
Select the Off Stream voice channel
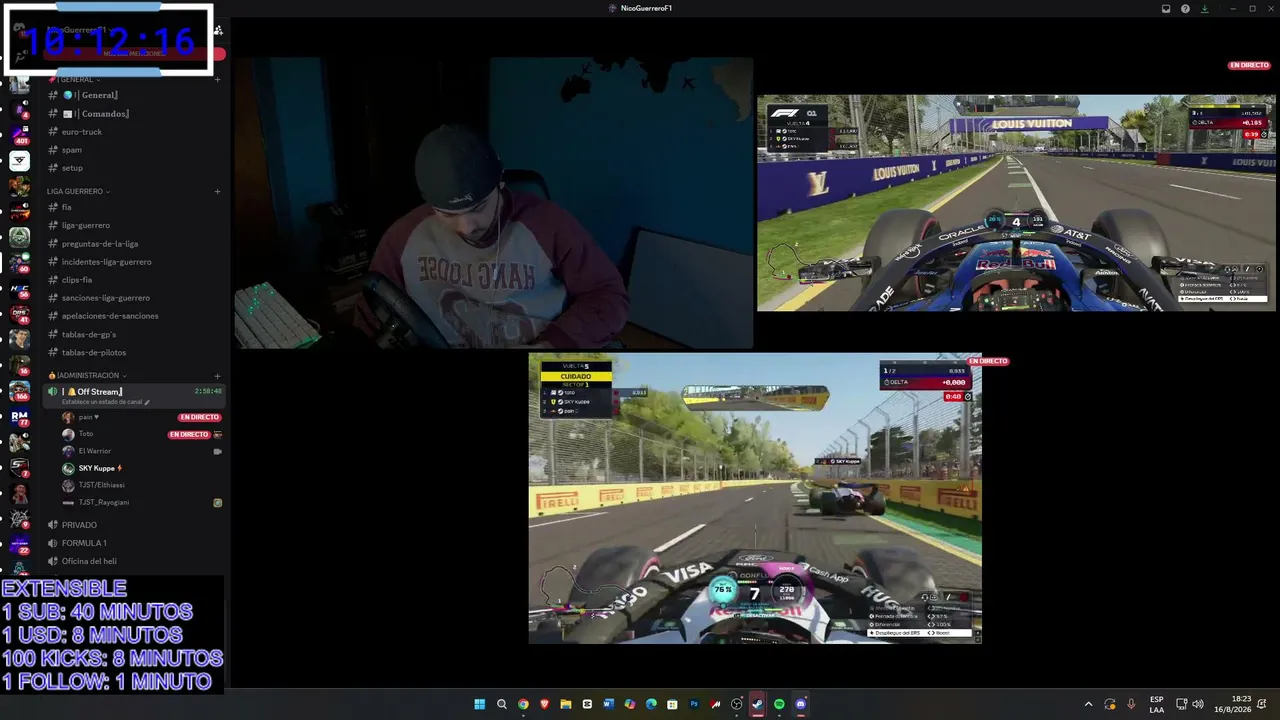134,396
